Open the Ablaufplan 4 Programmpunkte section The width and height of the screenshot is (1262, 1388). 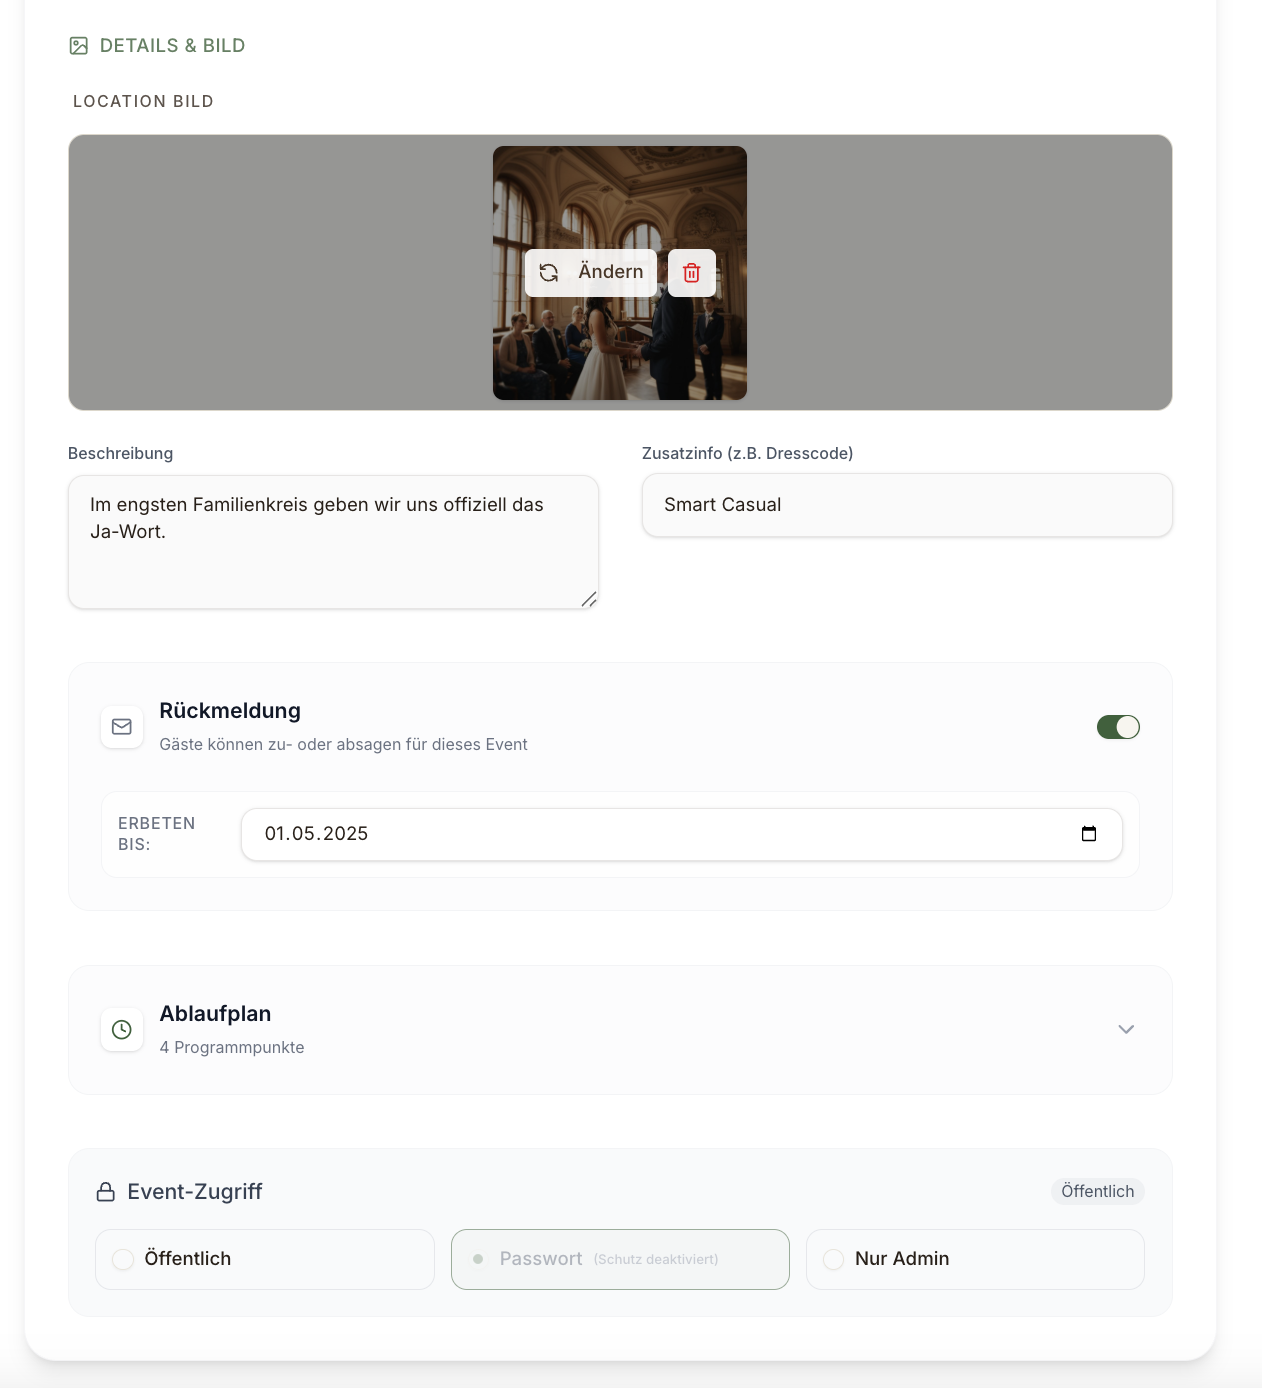point(620,1030)
